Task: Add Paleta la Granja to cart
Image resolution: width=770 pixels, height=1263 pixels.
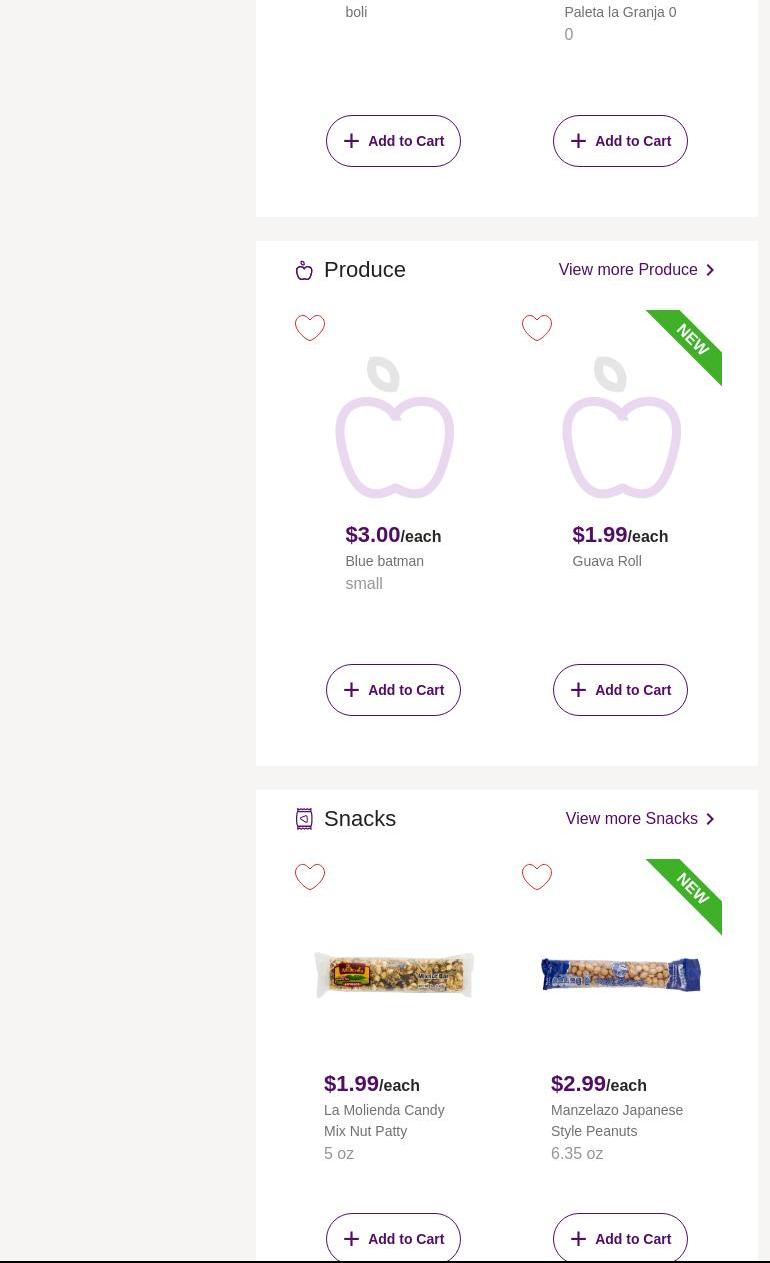Action: pos(620,141)
